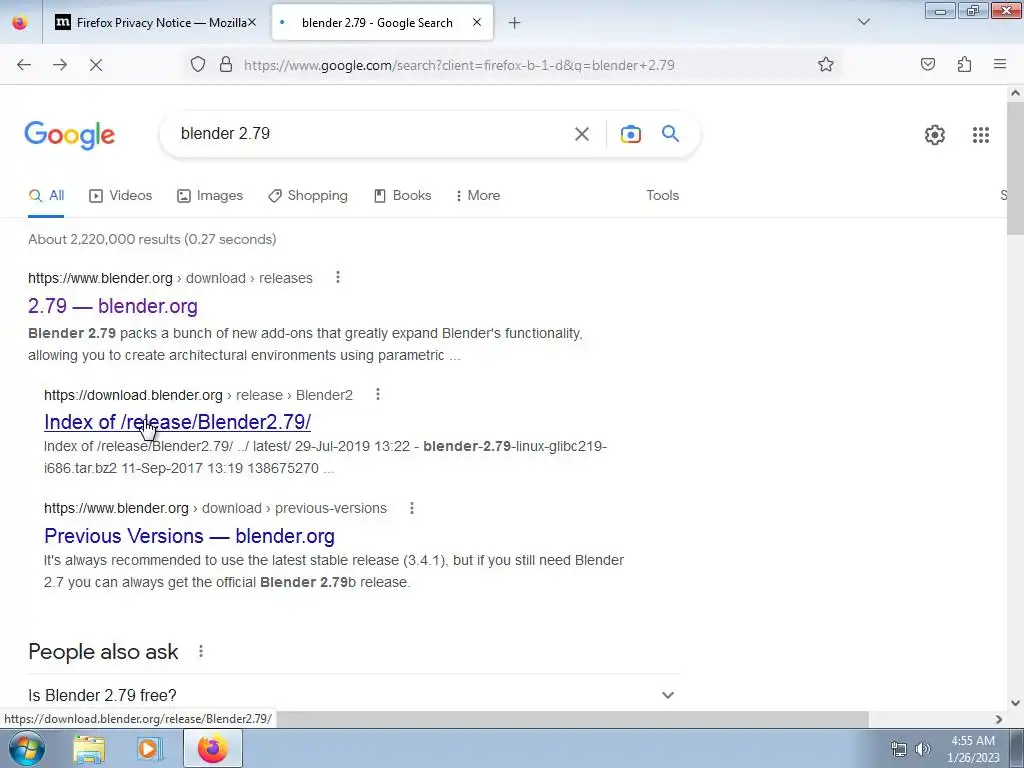Stop loading the page

click(96, 65)
